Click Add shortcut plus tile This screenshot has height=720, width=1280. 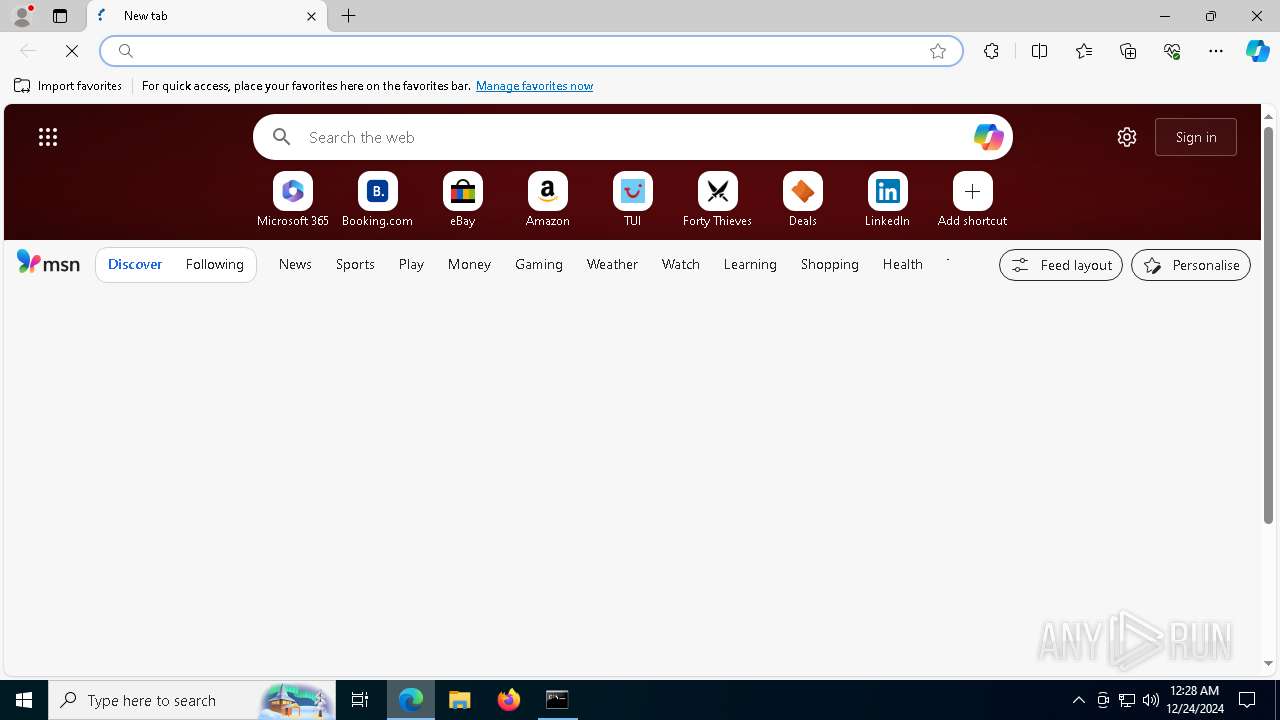(973, 200)
